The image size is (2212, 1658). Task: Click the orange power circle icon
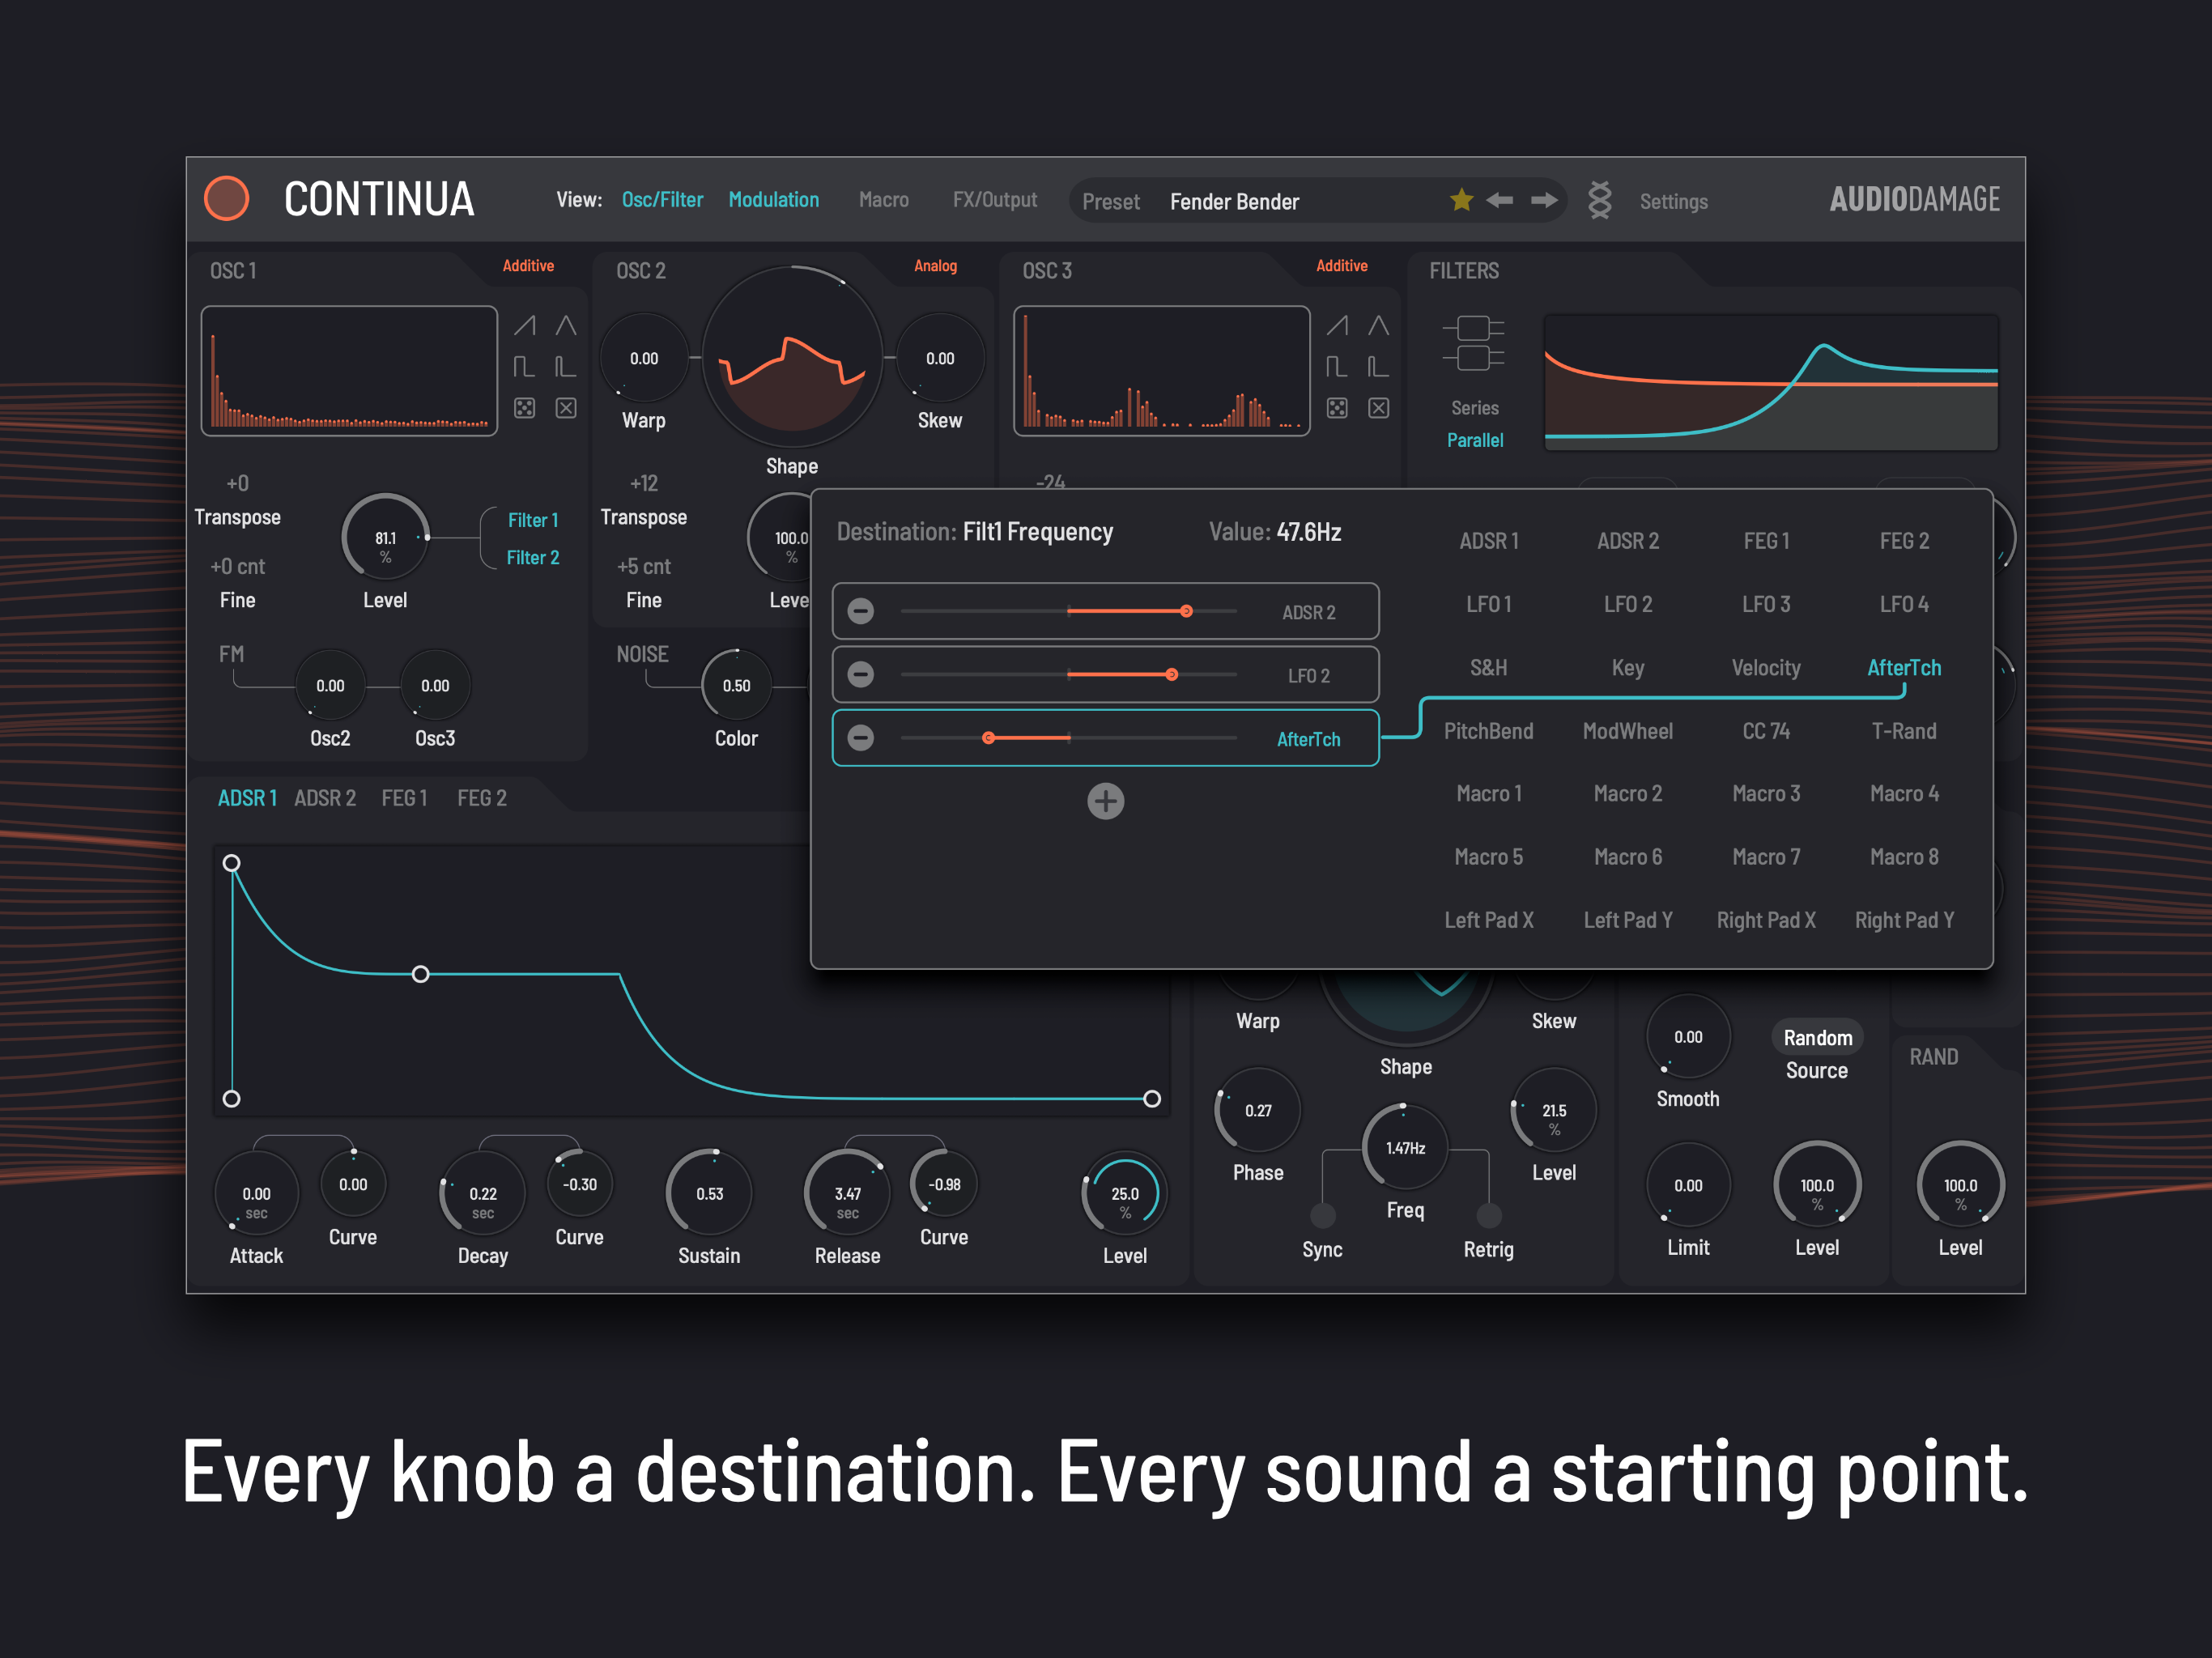tap(226, 198)
